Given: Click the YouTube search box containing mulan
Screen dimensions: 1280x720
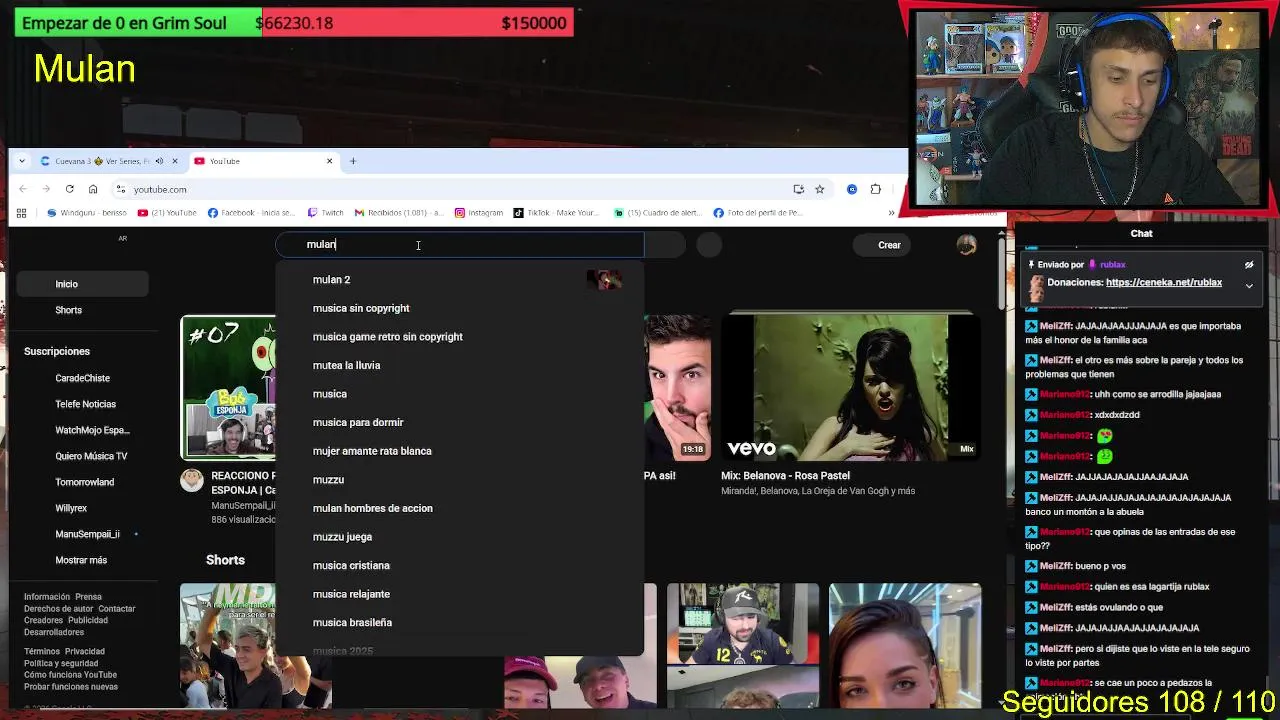Looking at the screenshot, I should click(460, 245).
